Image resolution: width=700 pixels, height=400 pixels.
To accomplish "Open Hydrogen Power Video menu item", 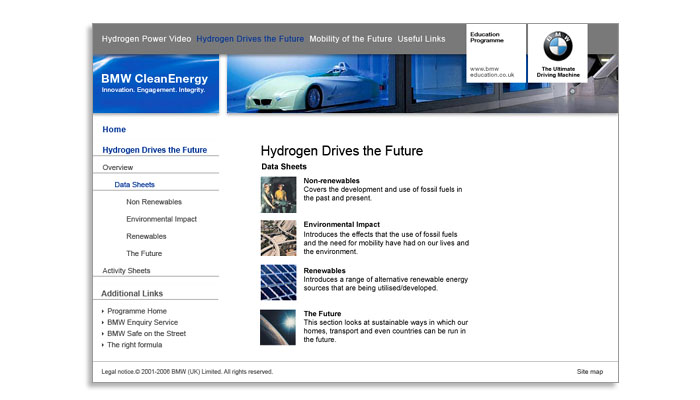I will 146,39.
